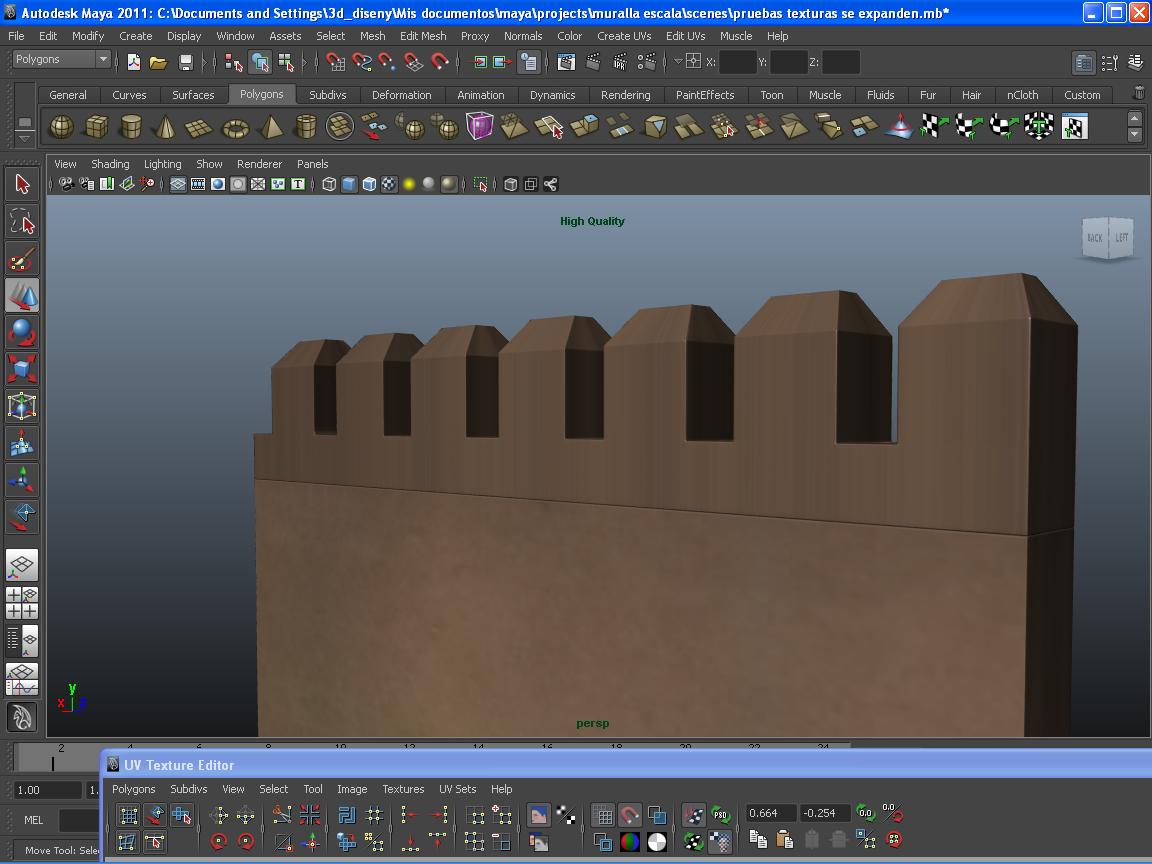Expand the input mode dropdown before X field
This screenshot has width=1152, height=864.
[x=679, y=62]
